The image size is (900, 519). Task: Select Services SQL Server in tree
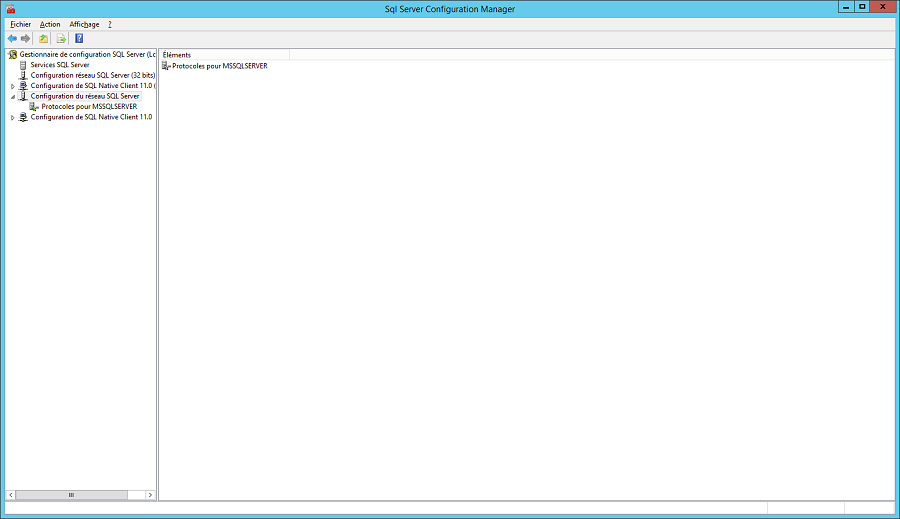60,65
